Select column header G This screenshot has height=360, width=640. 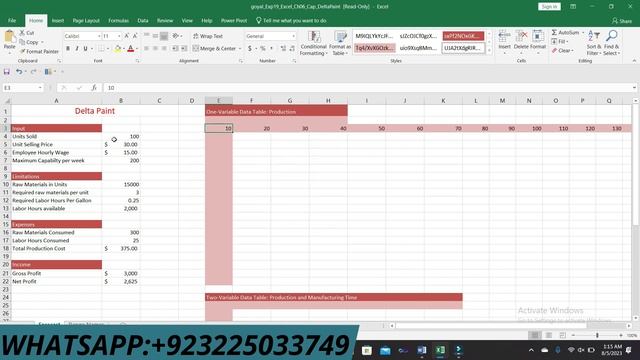[290, 100]
